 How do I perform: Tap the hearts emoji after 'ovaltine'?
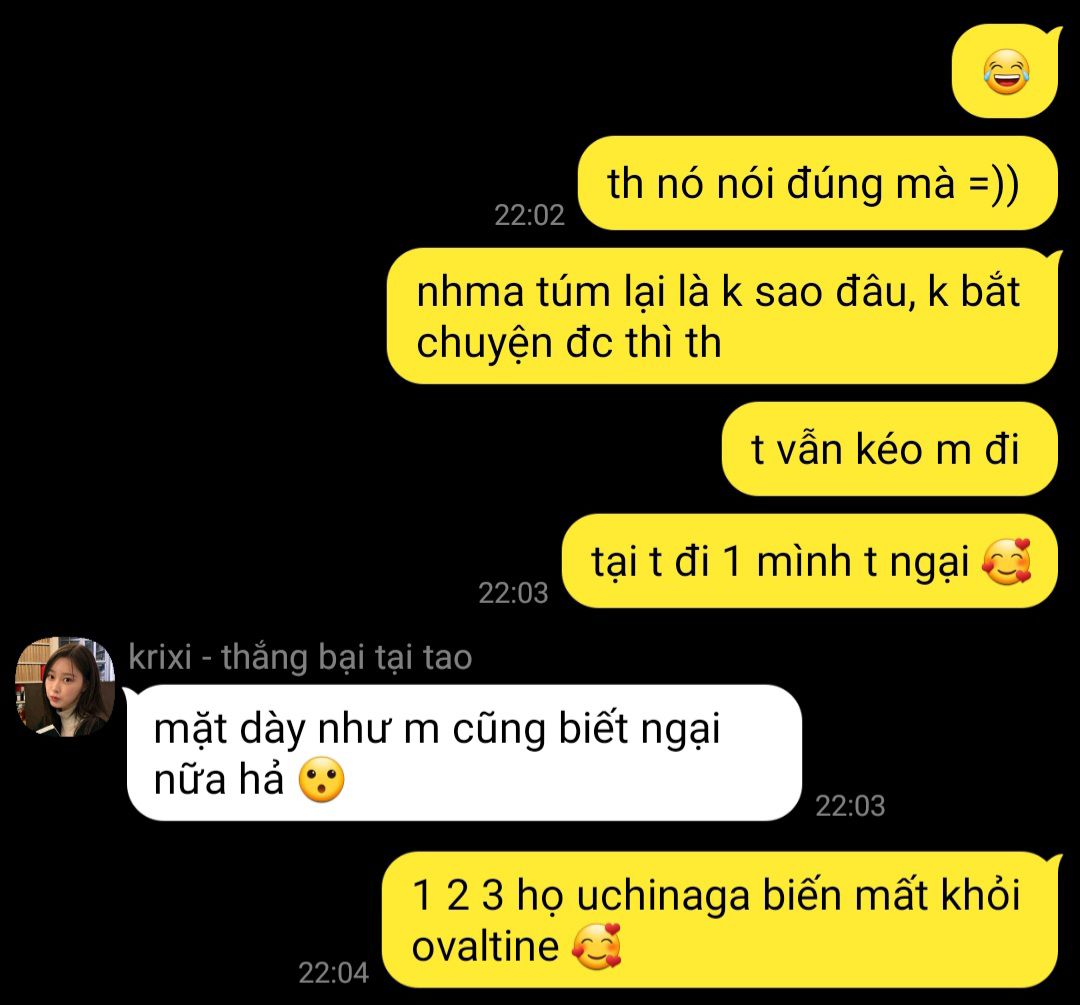coord(596,947)
